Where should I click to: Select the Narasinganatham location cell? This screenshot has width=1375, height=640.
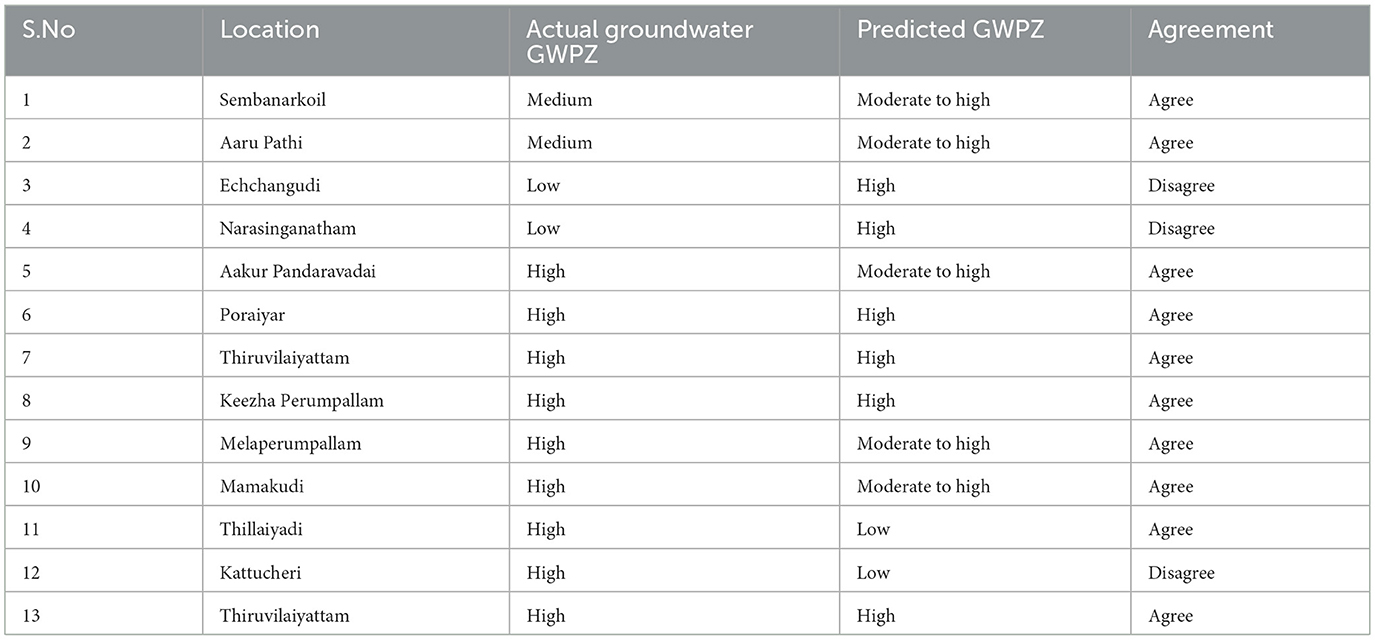point(287,229)
